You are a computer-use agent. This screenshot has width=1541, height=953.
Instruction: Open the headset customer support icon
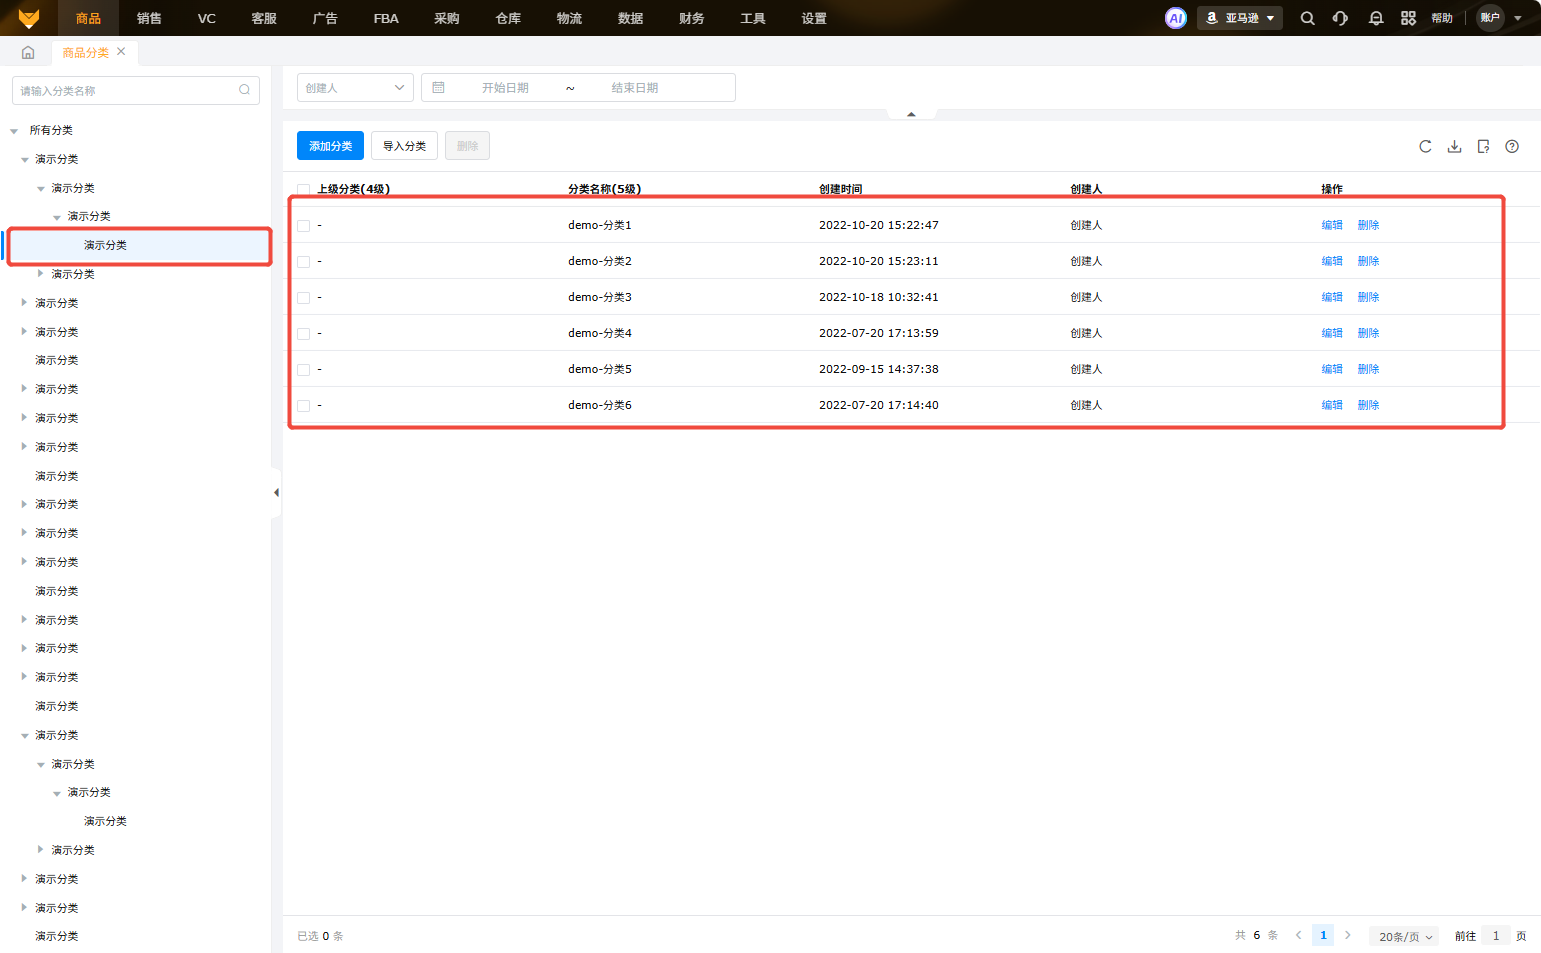point(1340,18)
